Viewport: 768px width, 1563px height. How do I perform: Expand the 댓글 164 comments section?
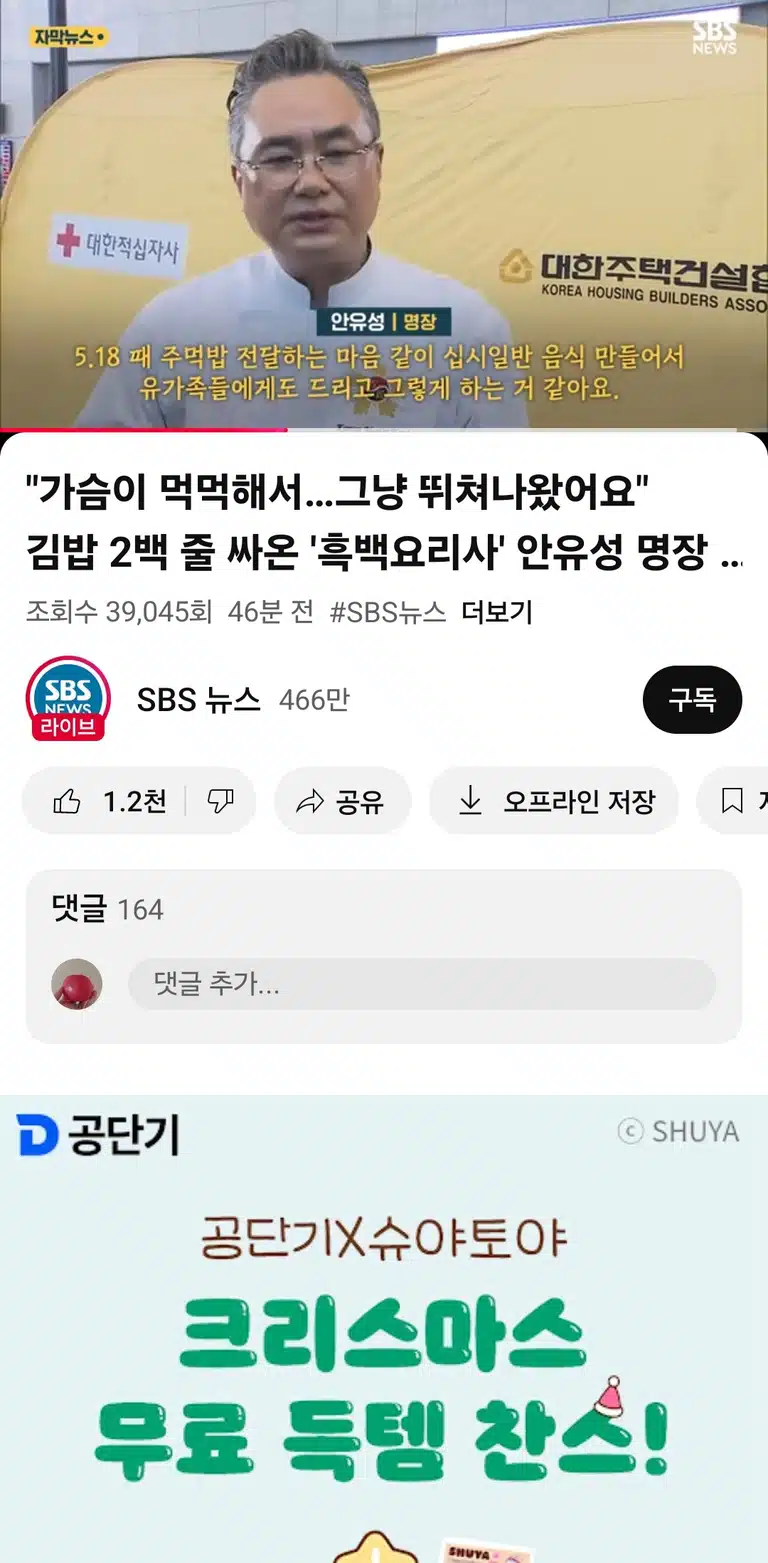click(x=384, y=909)
